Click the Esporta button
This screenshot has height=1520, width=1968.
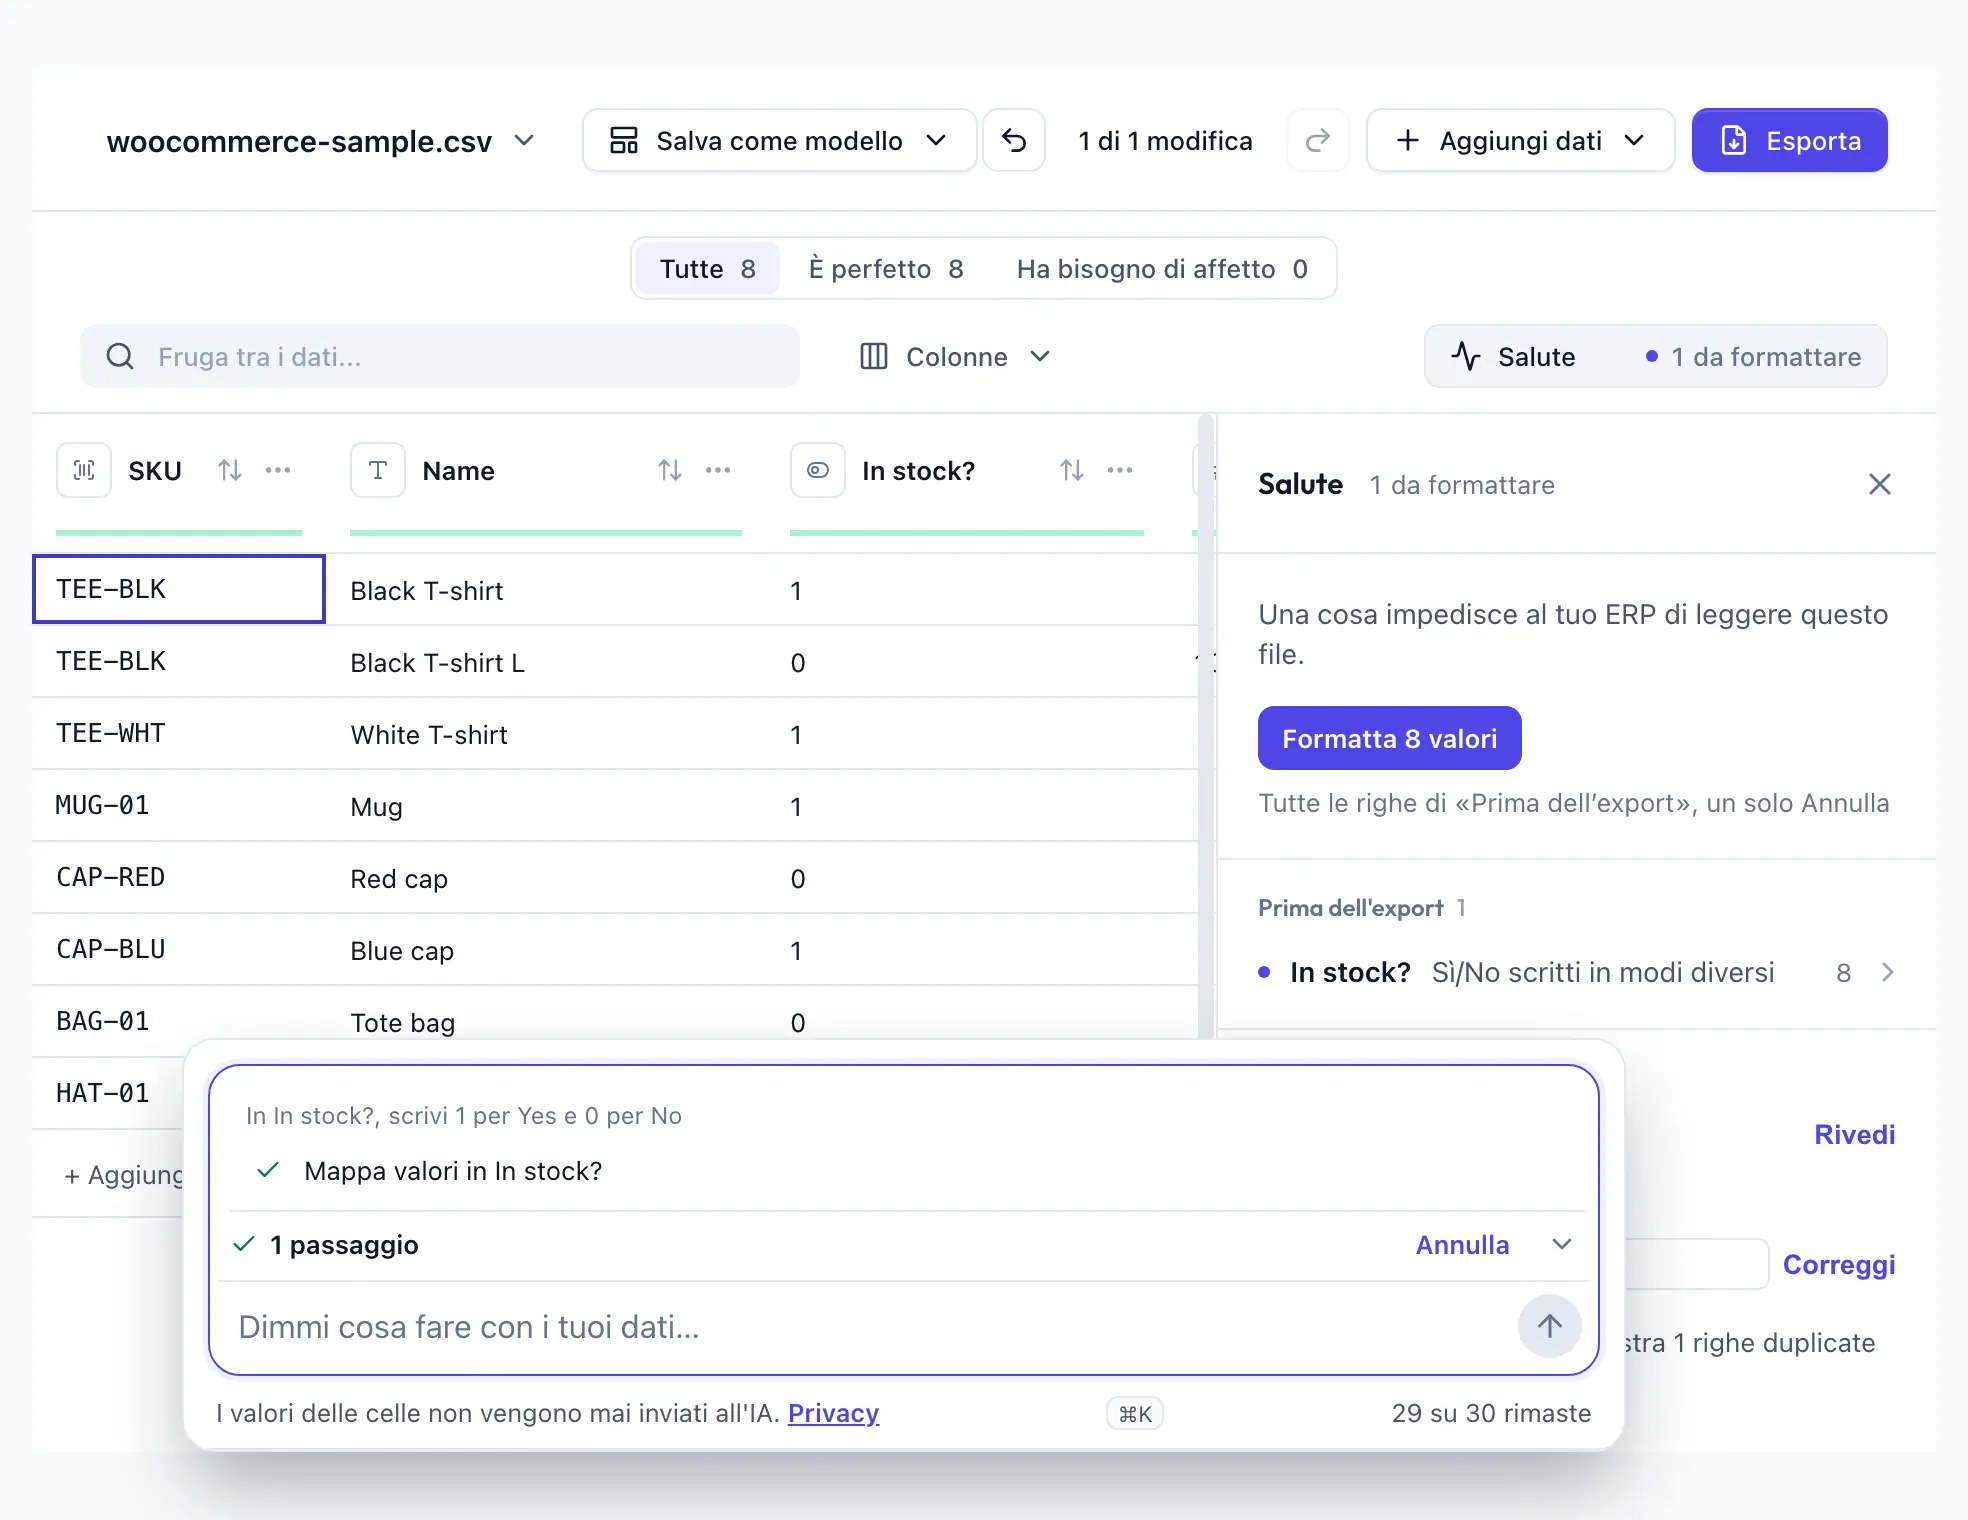(1789, 140)
